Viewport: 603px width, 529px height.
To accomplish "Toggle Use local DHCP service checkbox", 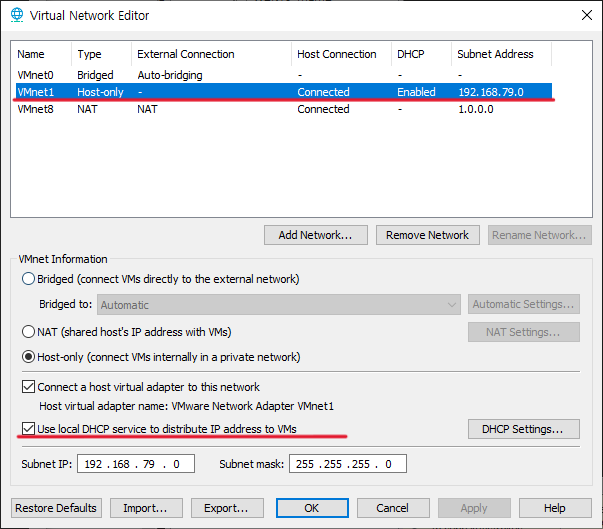I will coord(28,428).
